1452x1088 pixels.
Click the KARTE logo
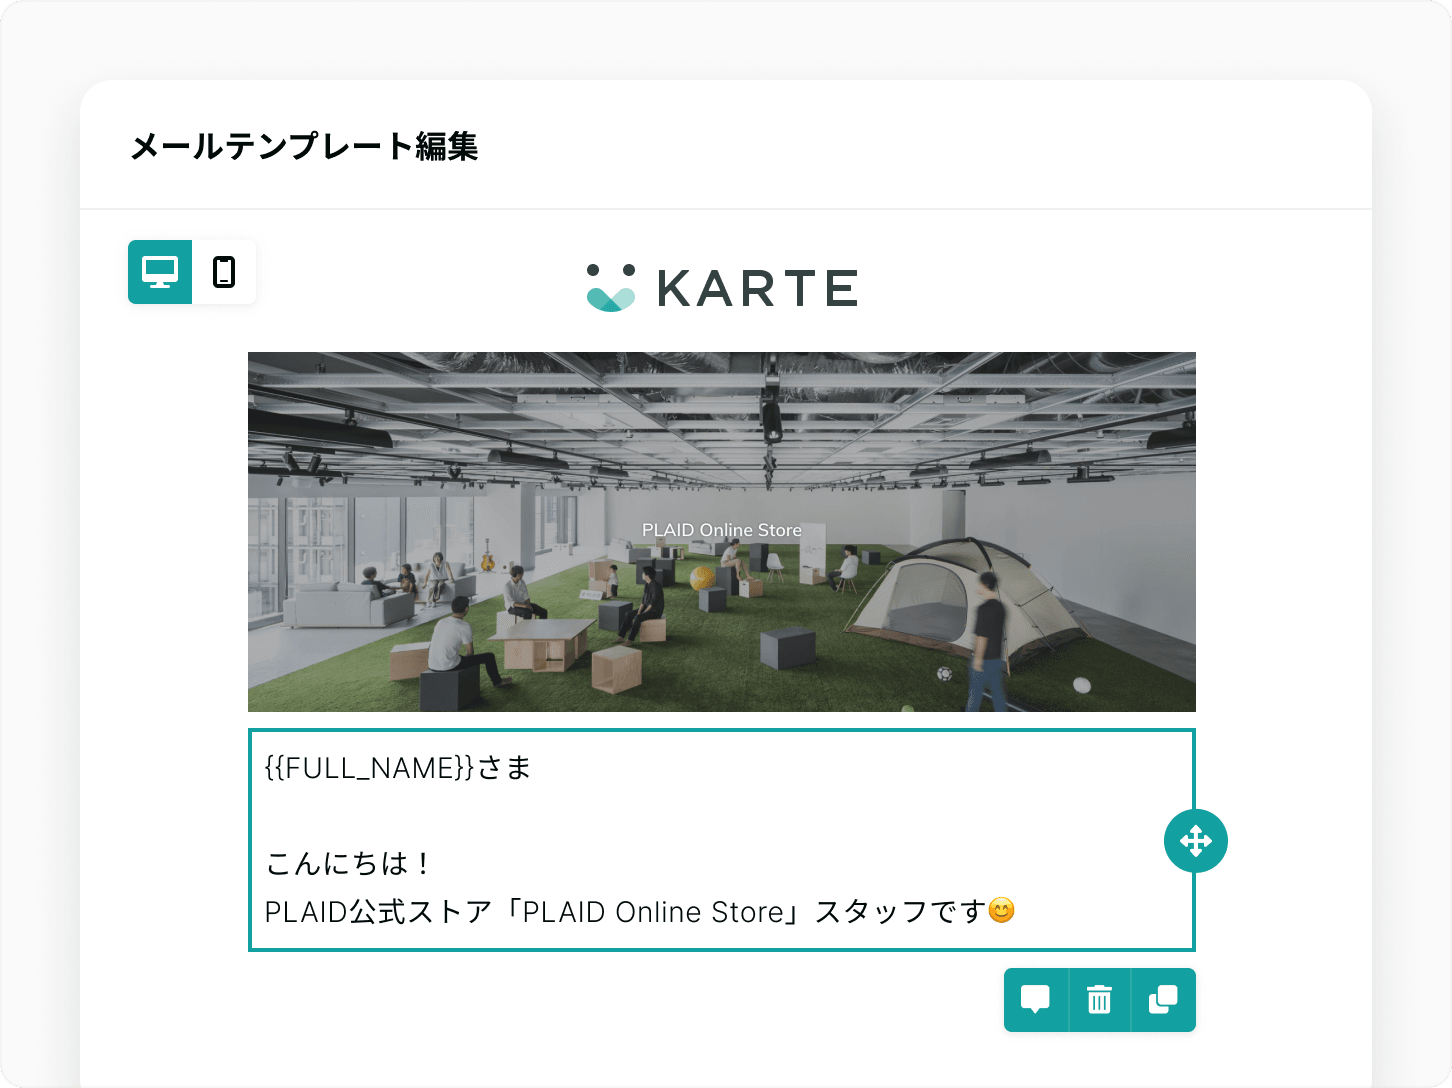(x=722, y=288)
